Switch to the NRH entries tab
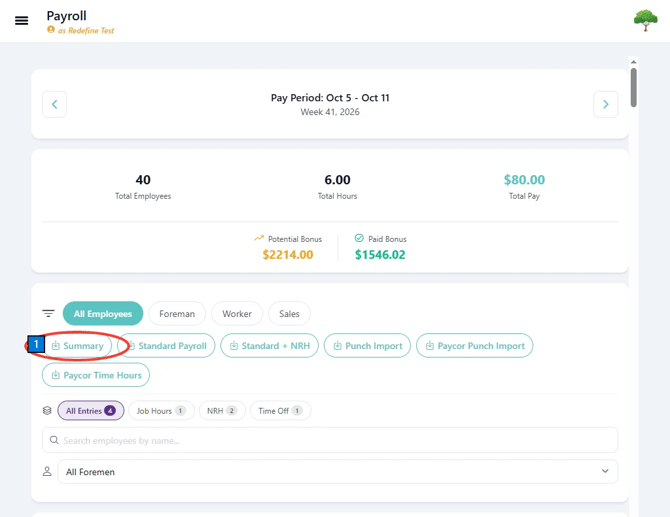This screenshot has height=517, width=670. click(222, 411)
